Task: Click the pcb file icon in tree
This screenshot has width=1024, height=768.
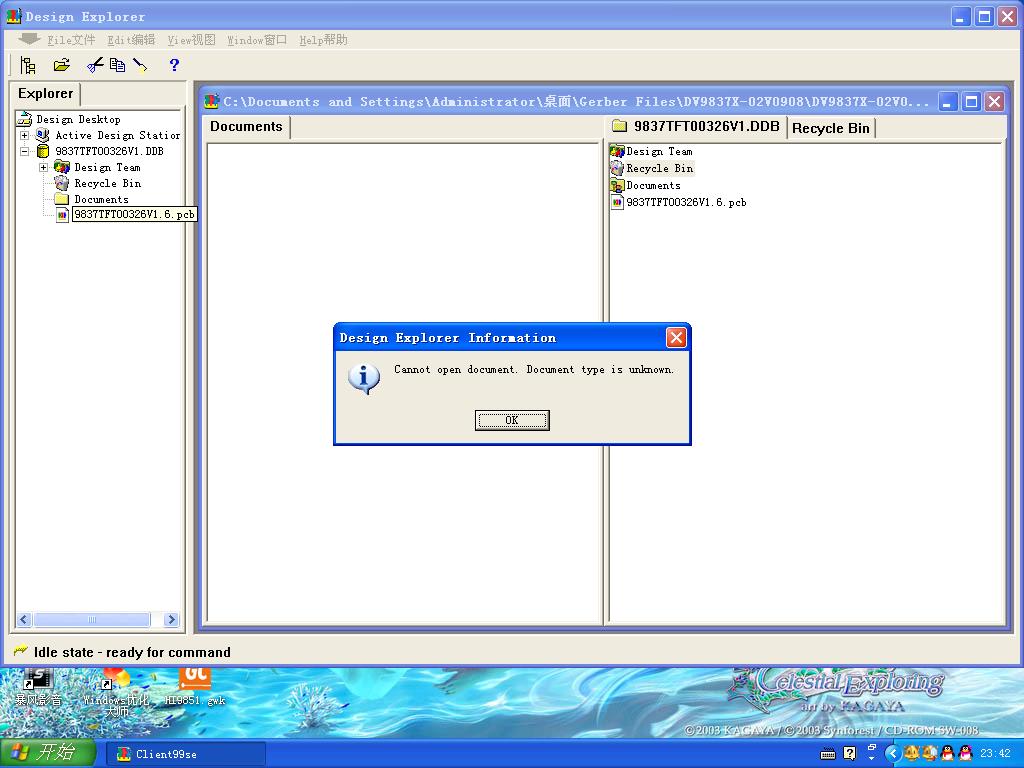Action: [62, 214]
